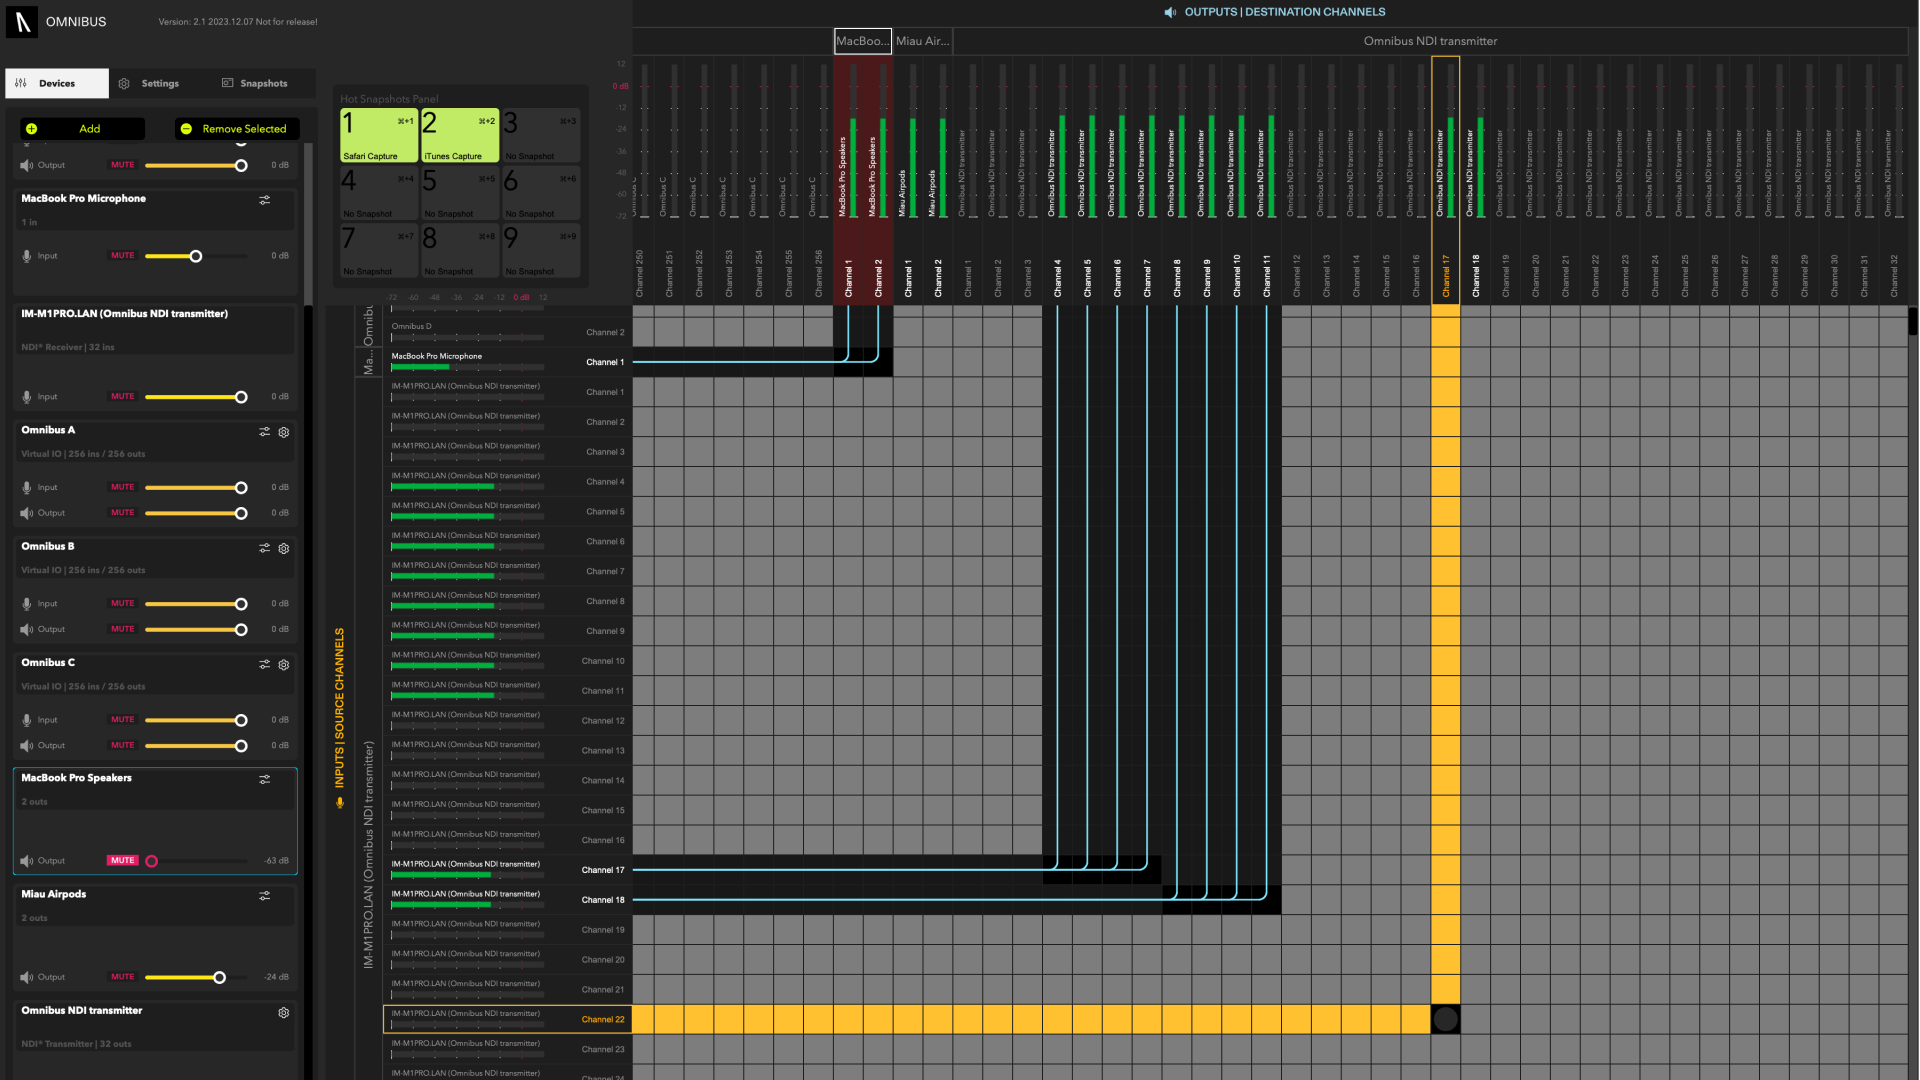Image resolution: width=1920 pixels, height=1080 pixels.
Task: Open routing options icon for Omnibus C
Action: point(265,664)
